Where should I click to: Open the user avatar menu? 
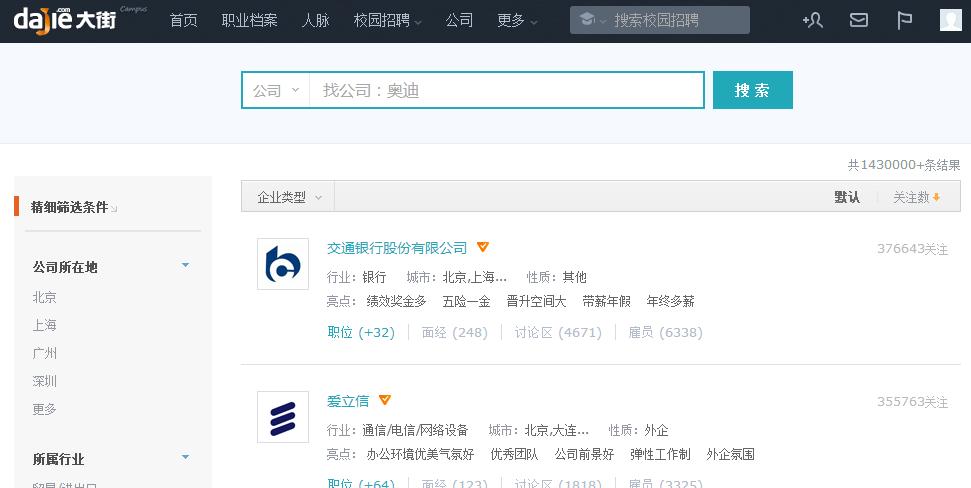pyautogui.click(x=951, y=20)
